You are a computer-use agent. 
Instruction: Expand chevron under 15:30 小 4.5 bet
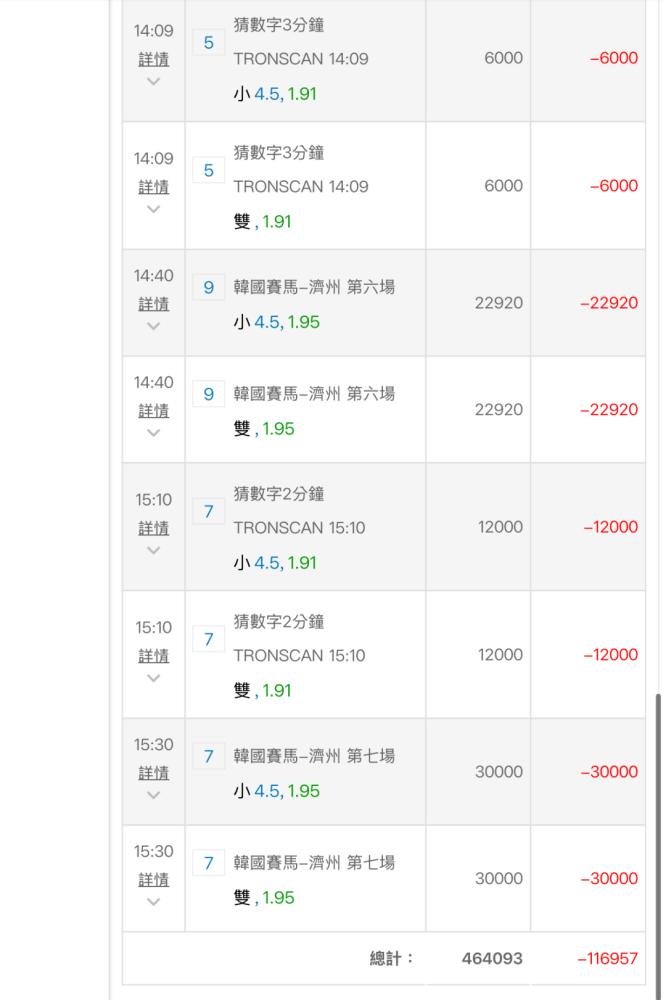point(153,795)
